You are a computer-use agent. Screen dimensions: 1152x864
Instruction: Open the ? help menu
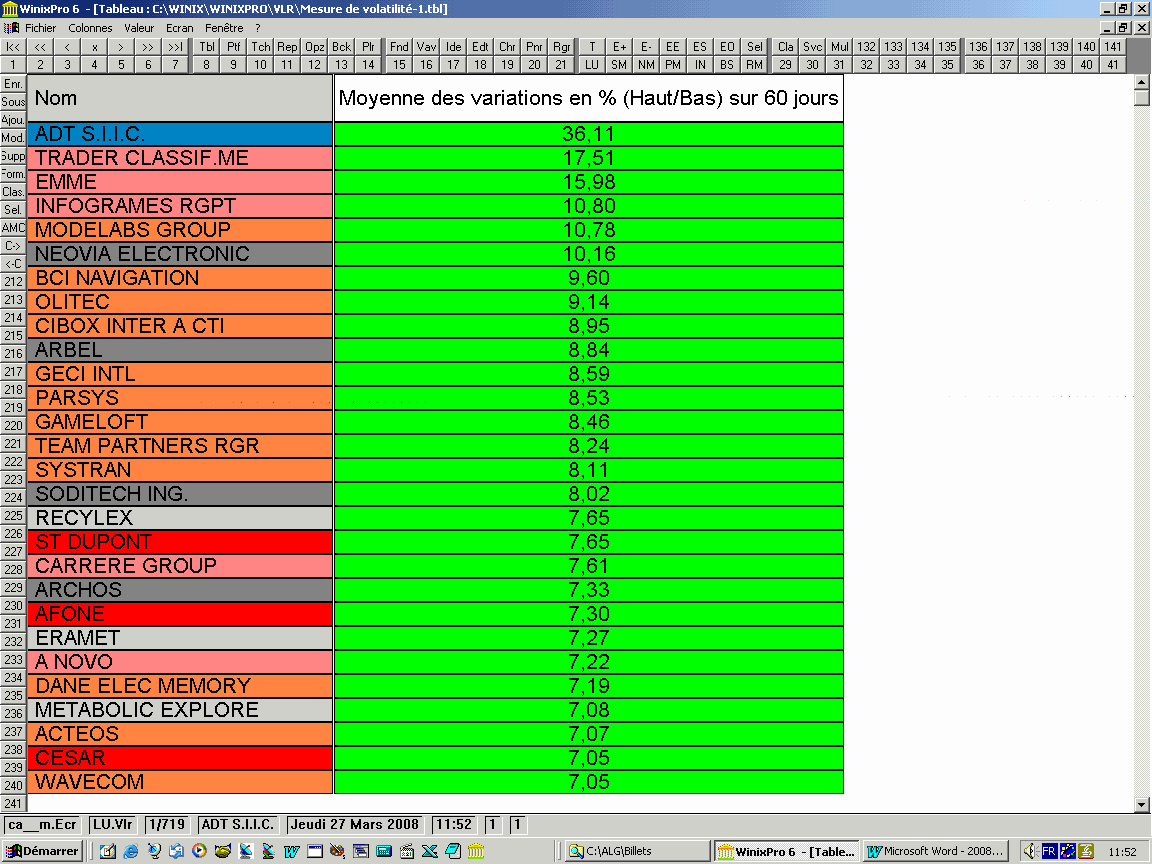(258, 28)
